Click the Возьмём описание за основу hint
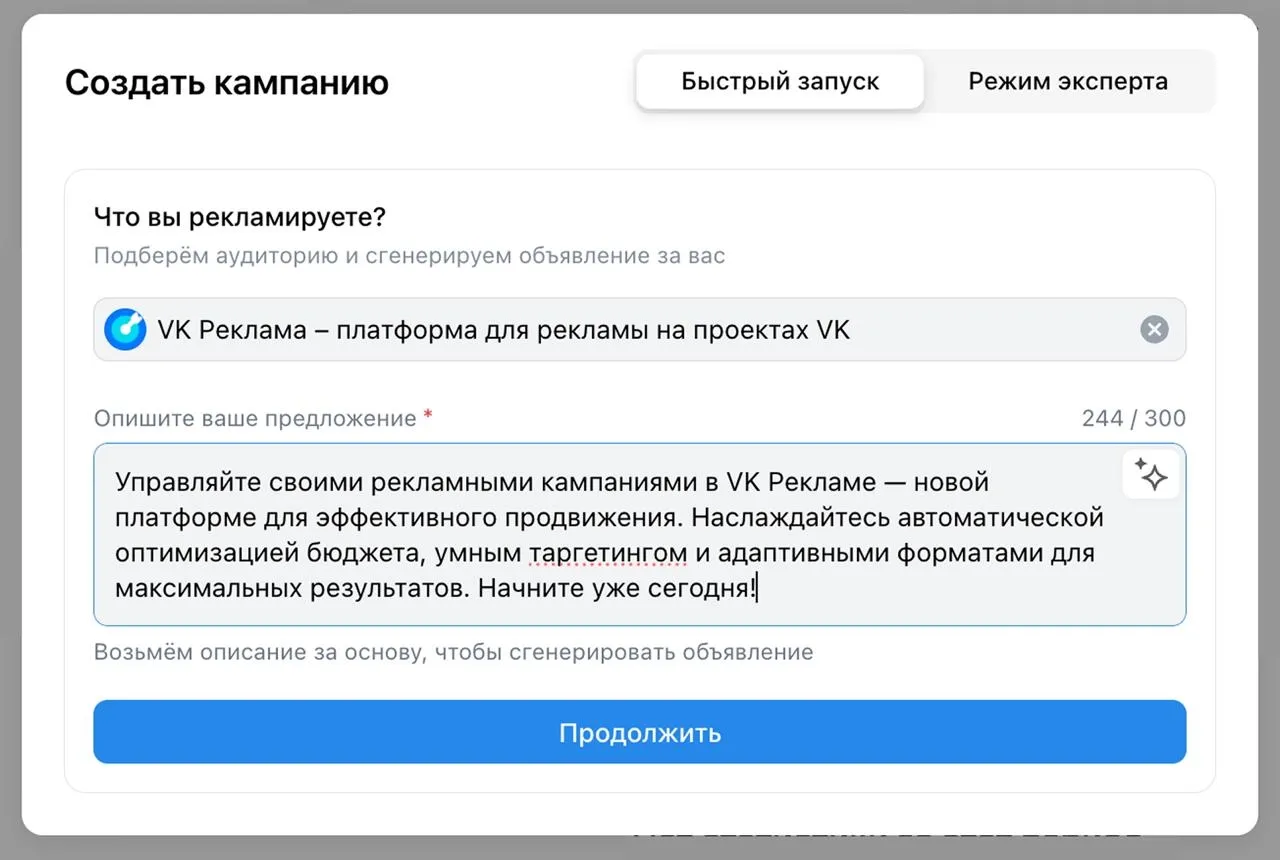This screenshot has width=1280, height=860. pos(453,653)
